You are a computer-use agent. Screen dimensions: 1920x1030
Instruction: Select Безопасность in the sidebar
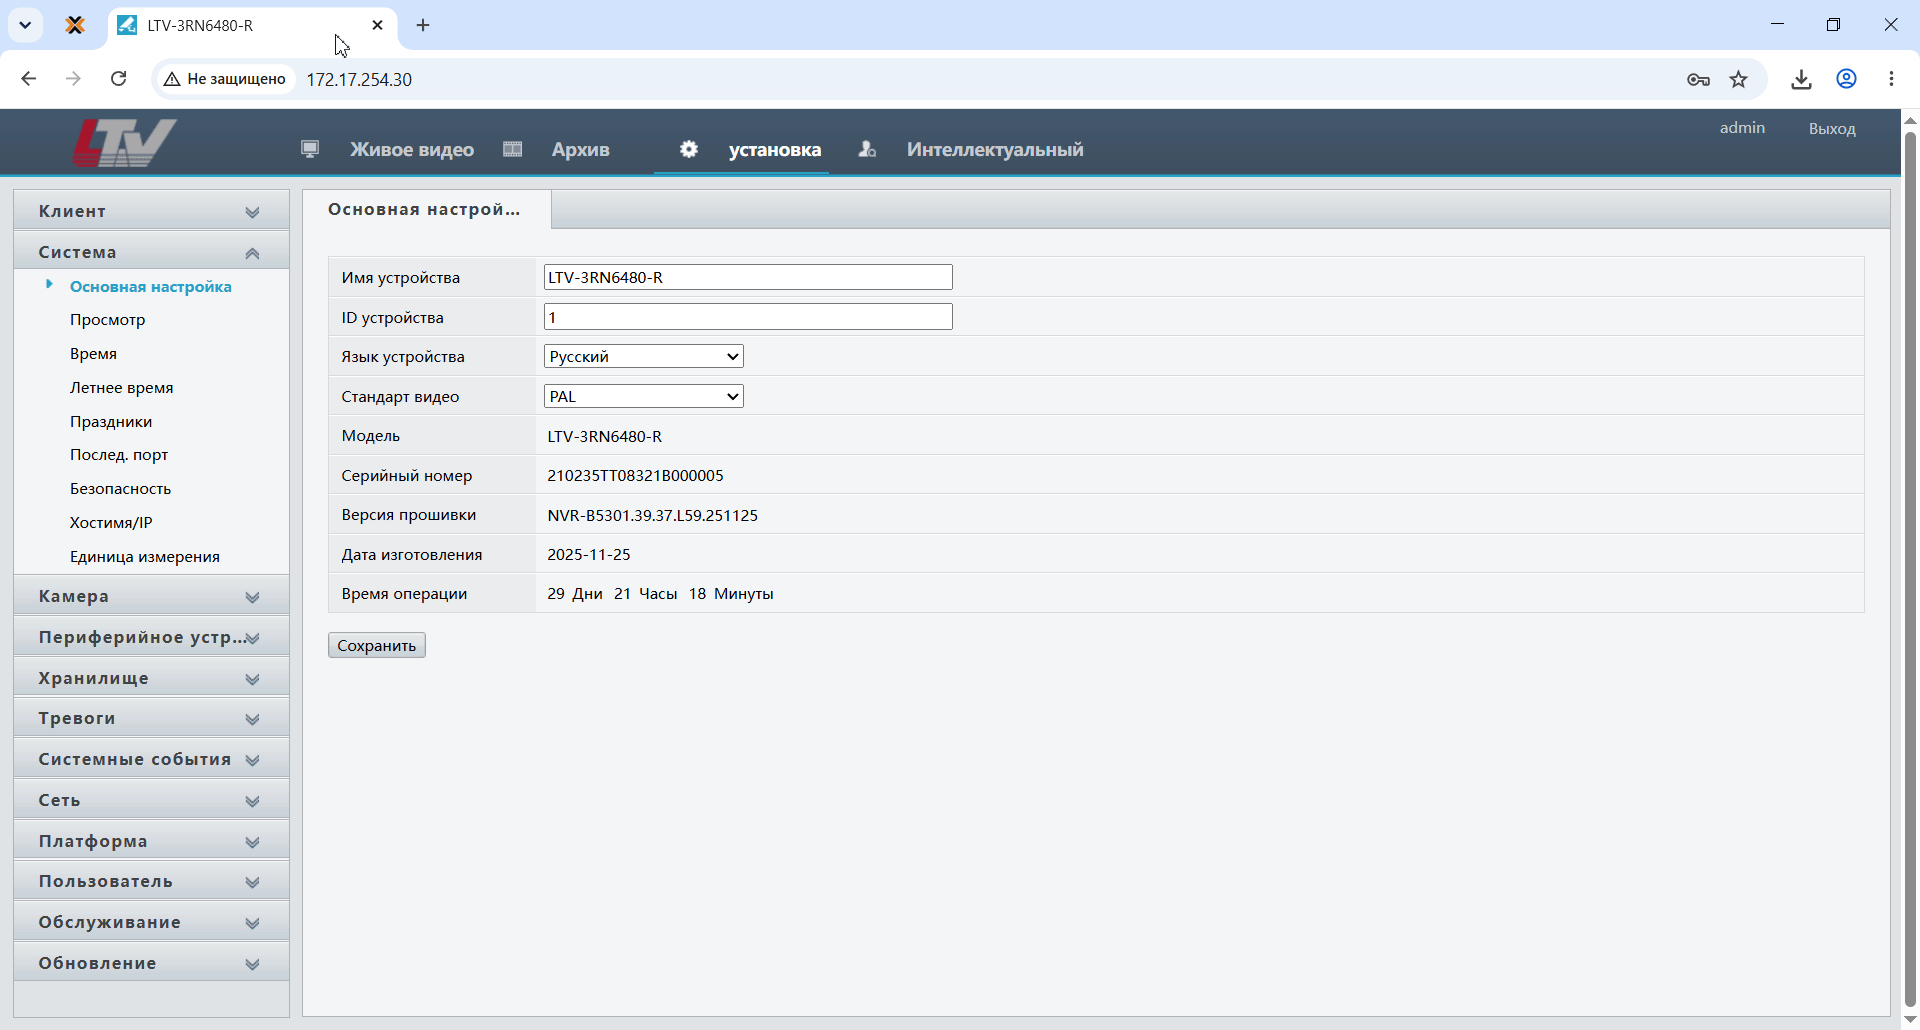pos(120,488)
